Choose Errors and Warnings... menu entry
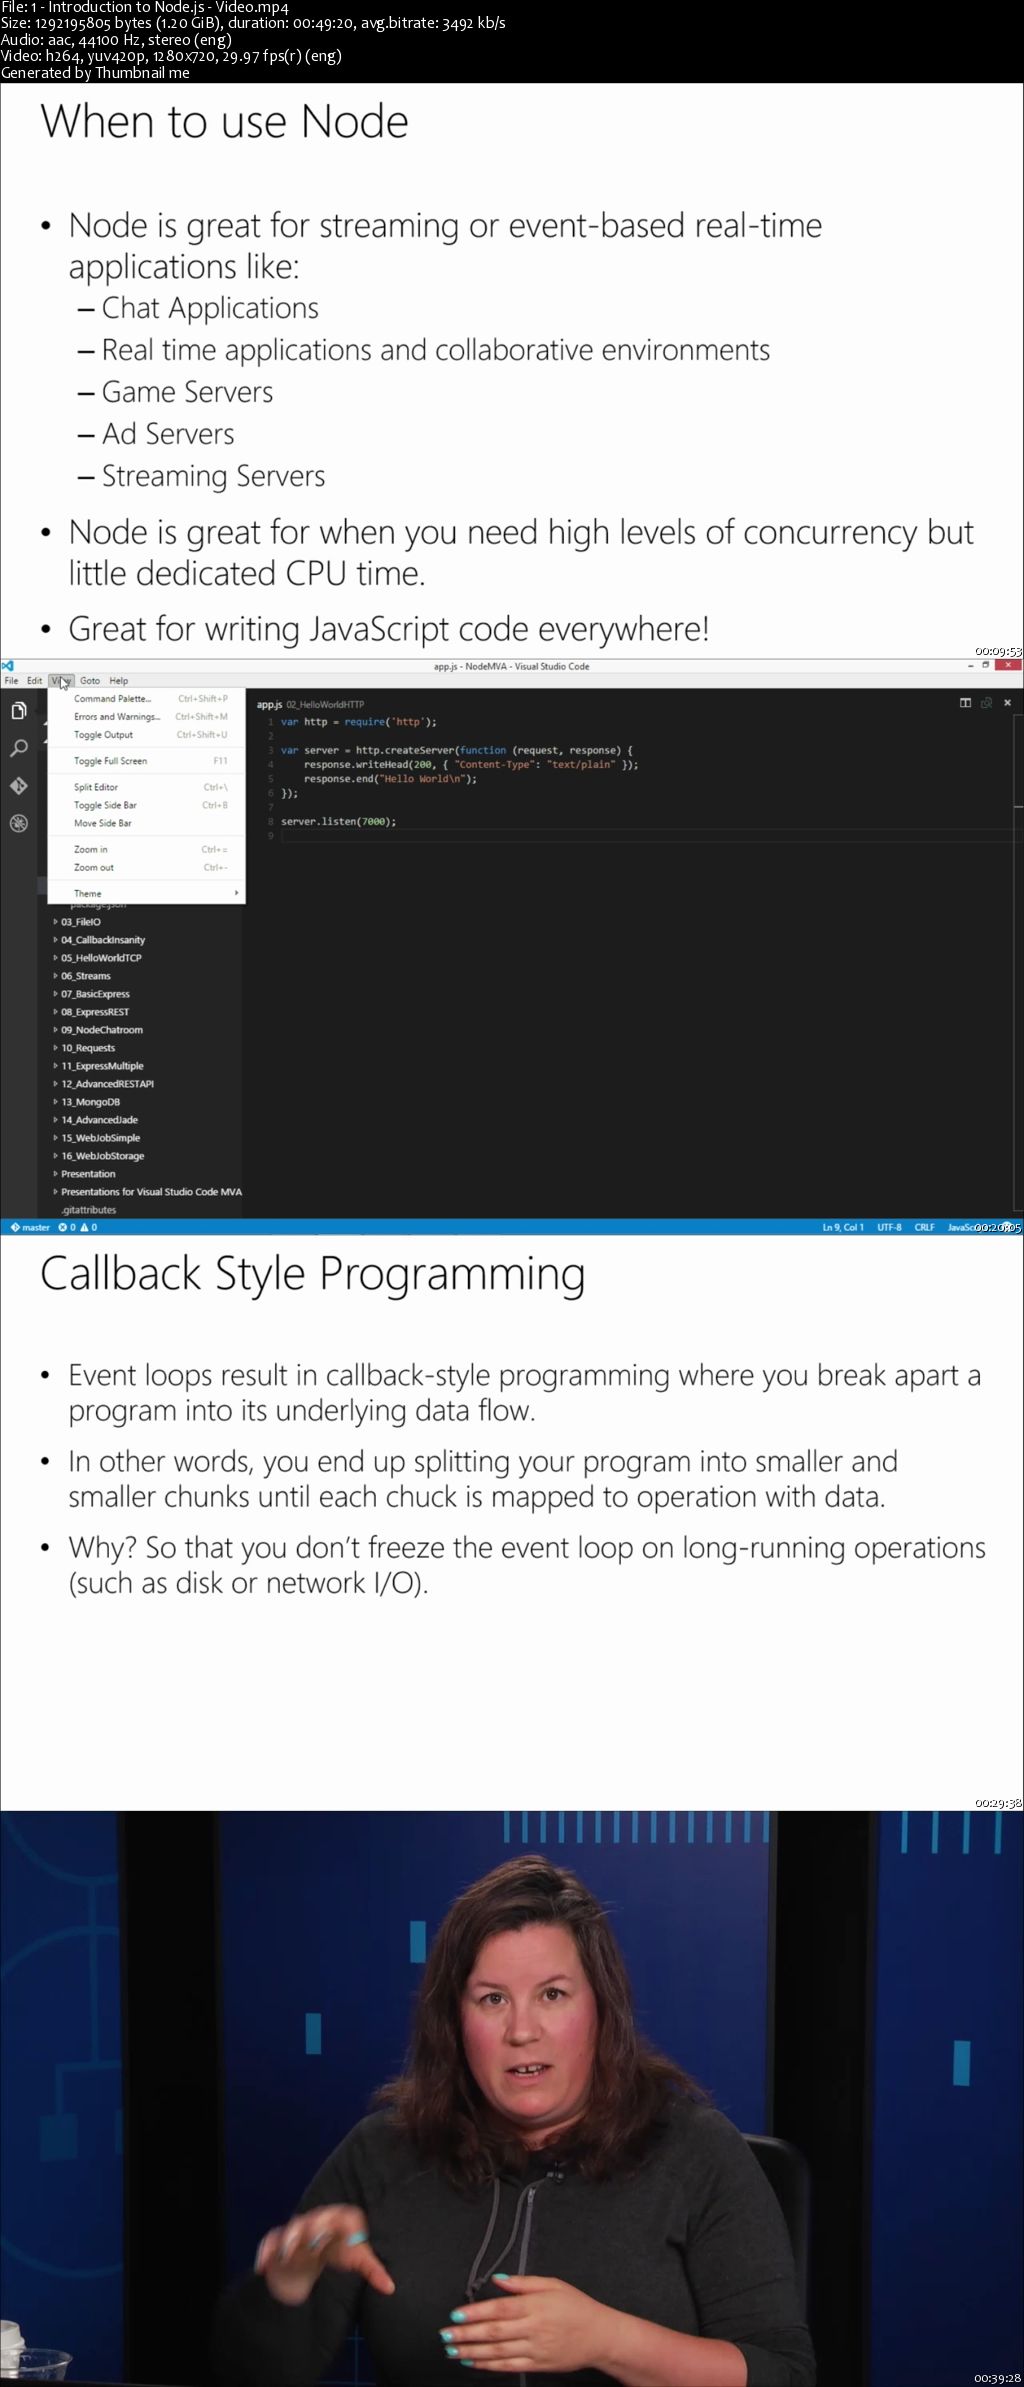The image size is (1024, 2387). click(147, 716)
